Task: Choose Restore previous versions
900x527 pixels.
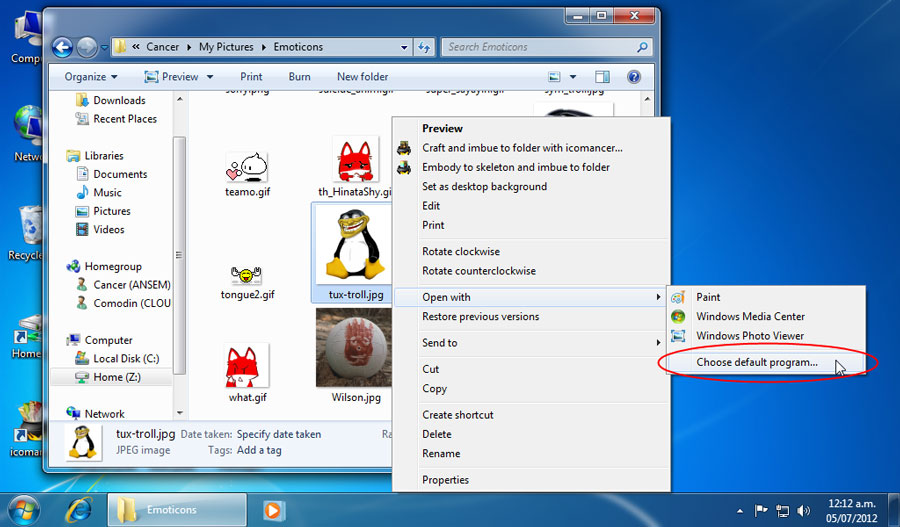Action: point(480,317)
